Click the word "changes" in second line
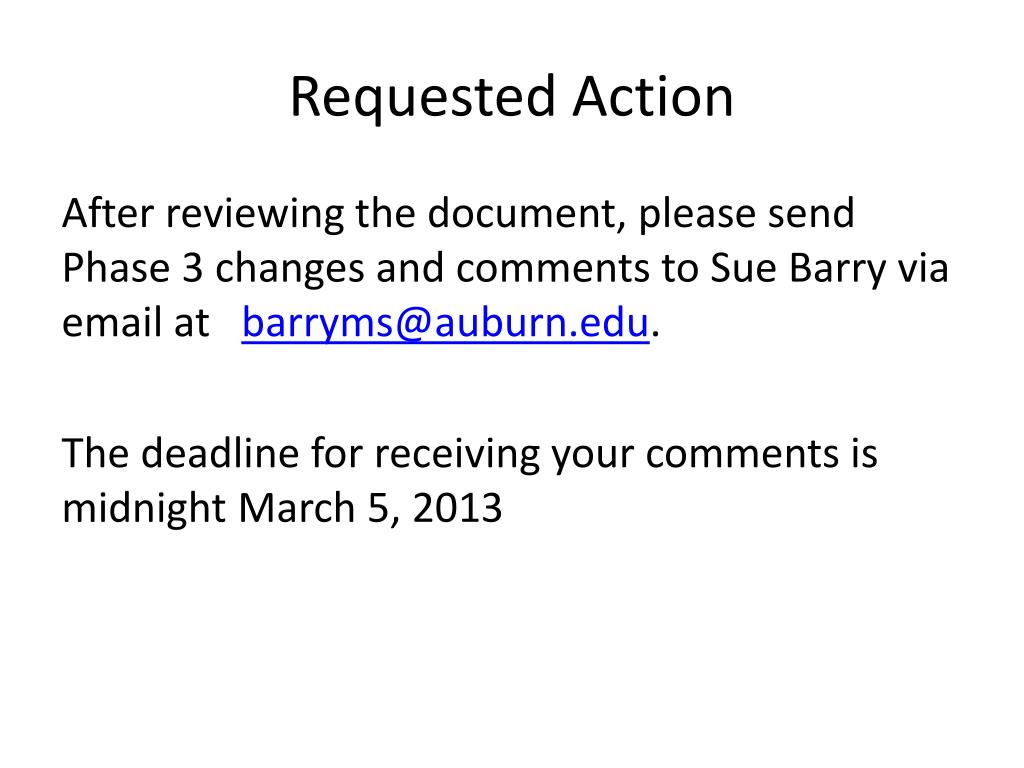 [x=290, y=269]
